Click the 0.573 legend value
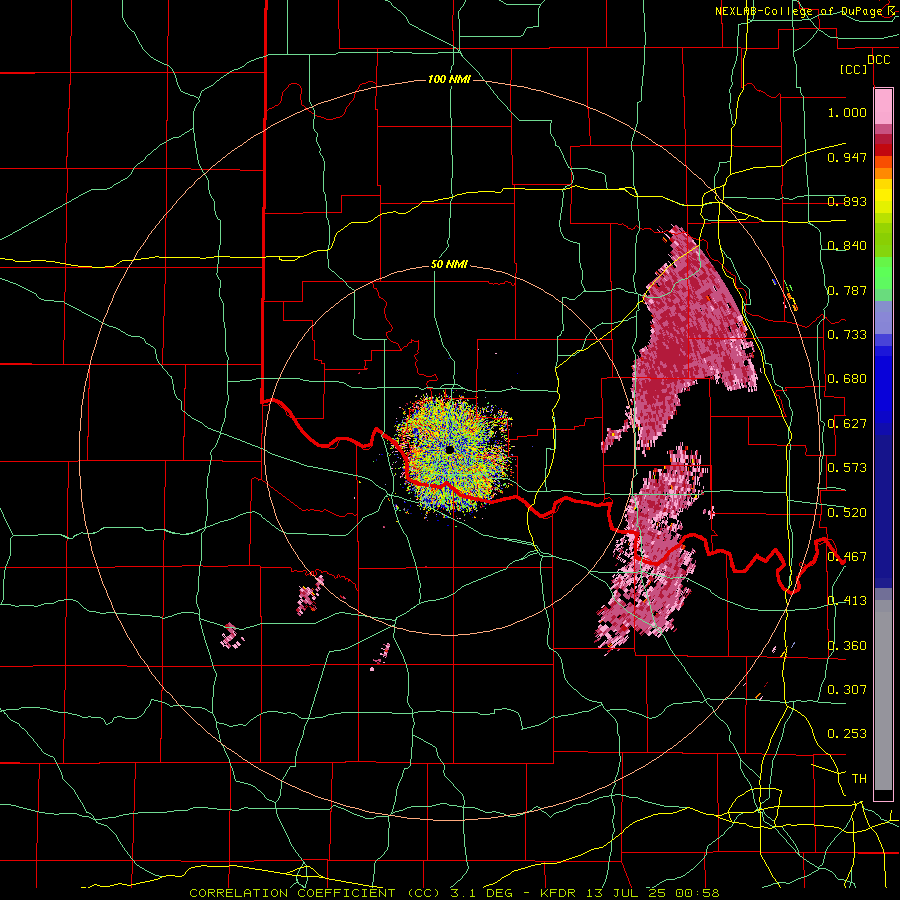The height and width of the screenshot is (900, 900). click(847, 468)
